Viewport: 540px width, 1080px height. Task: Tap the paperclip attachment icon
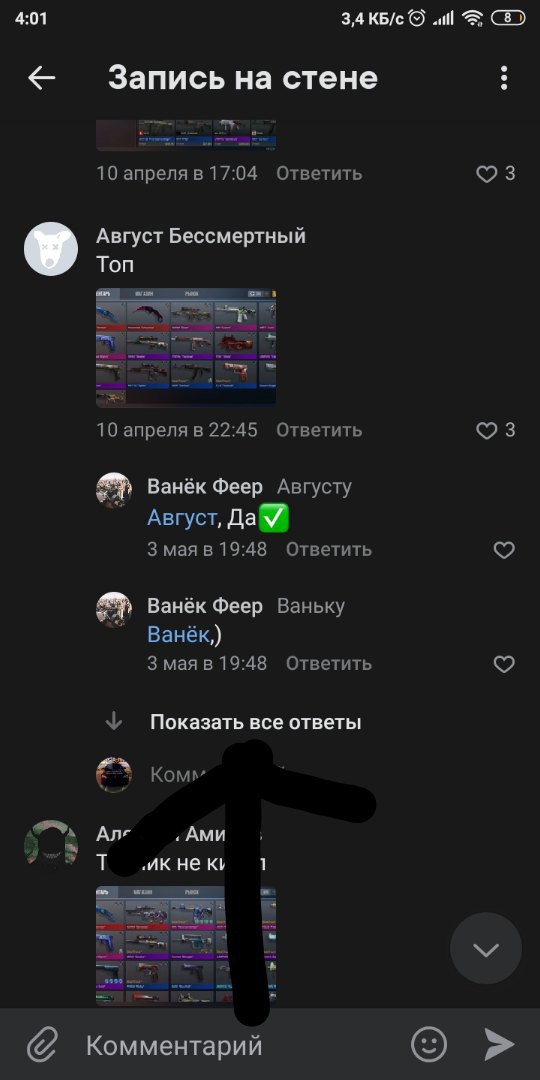[41, 1045]
